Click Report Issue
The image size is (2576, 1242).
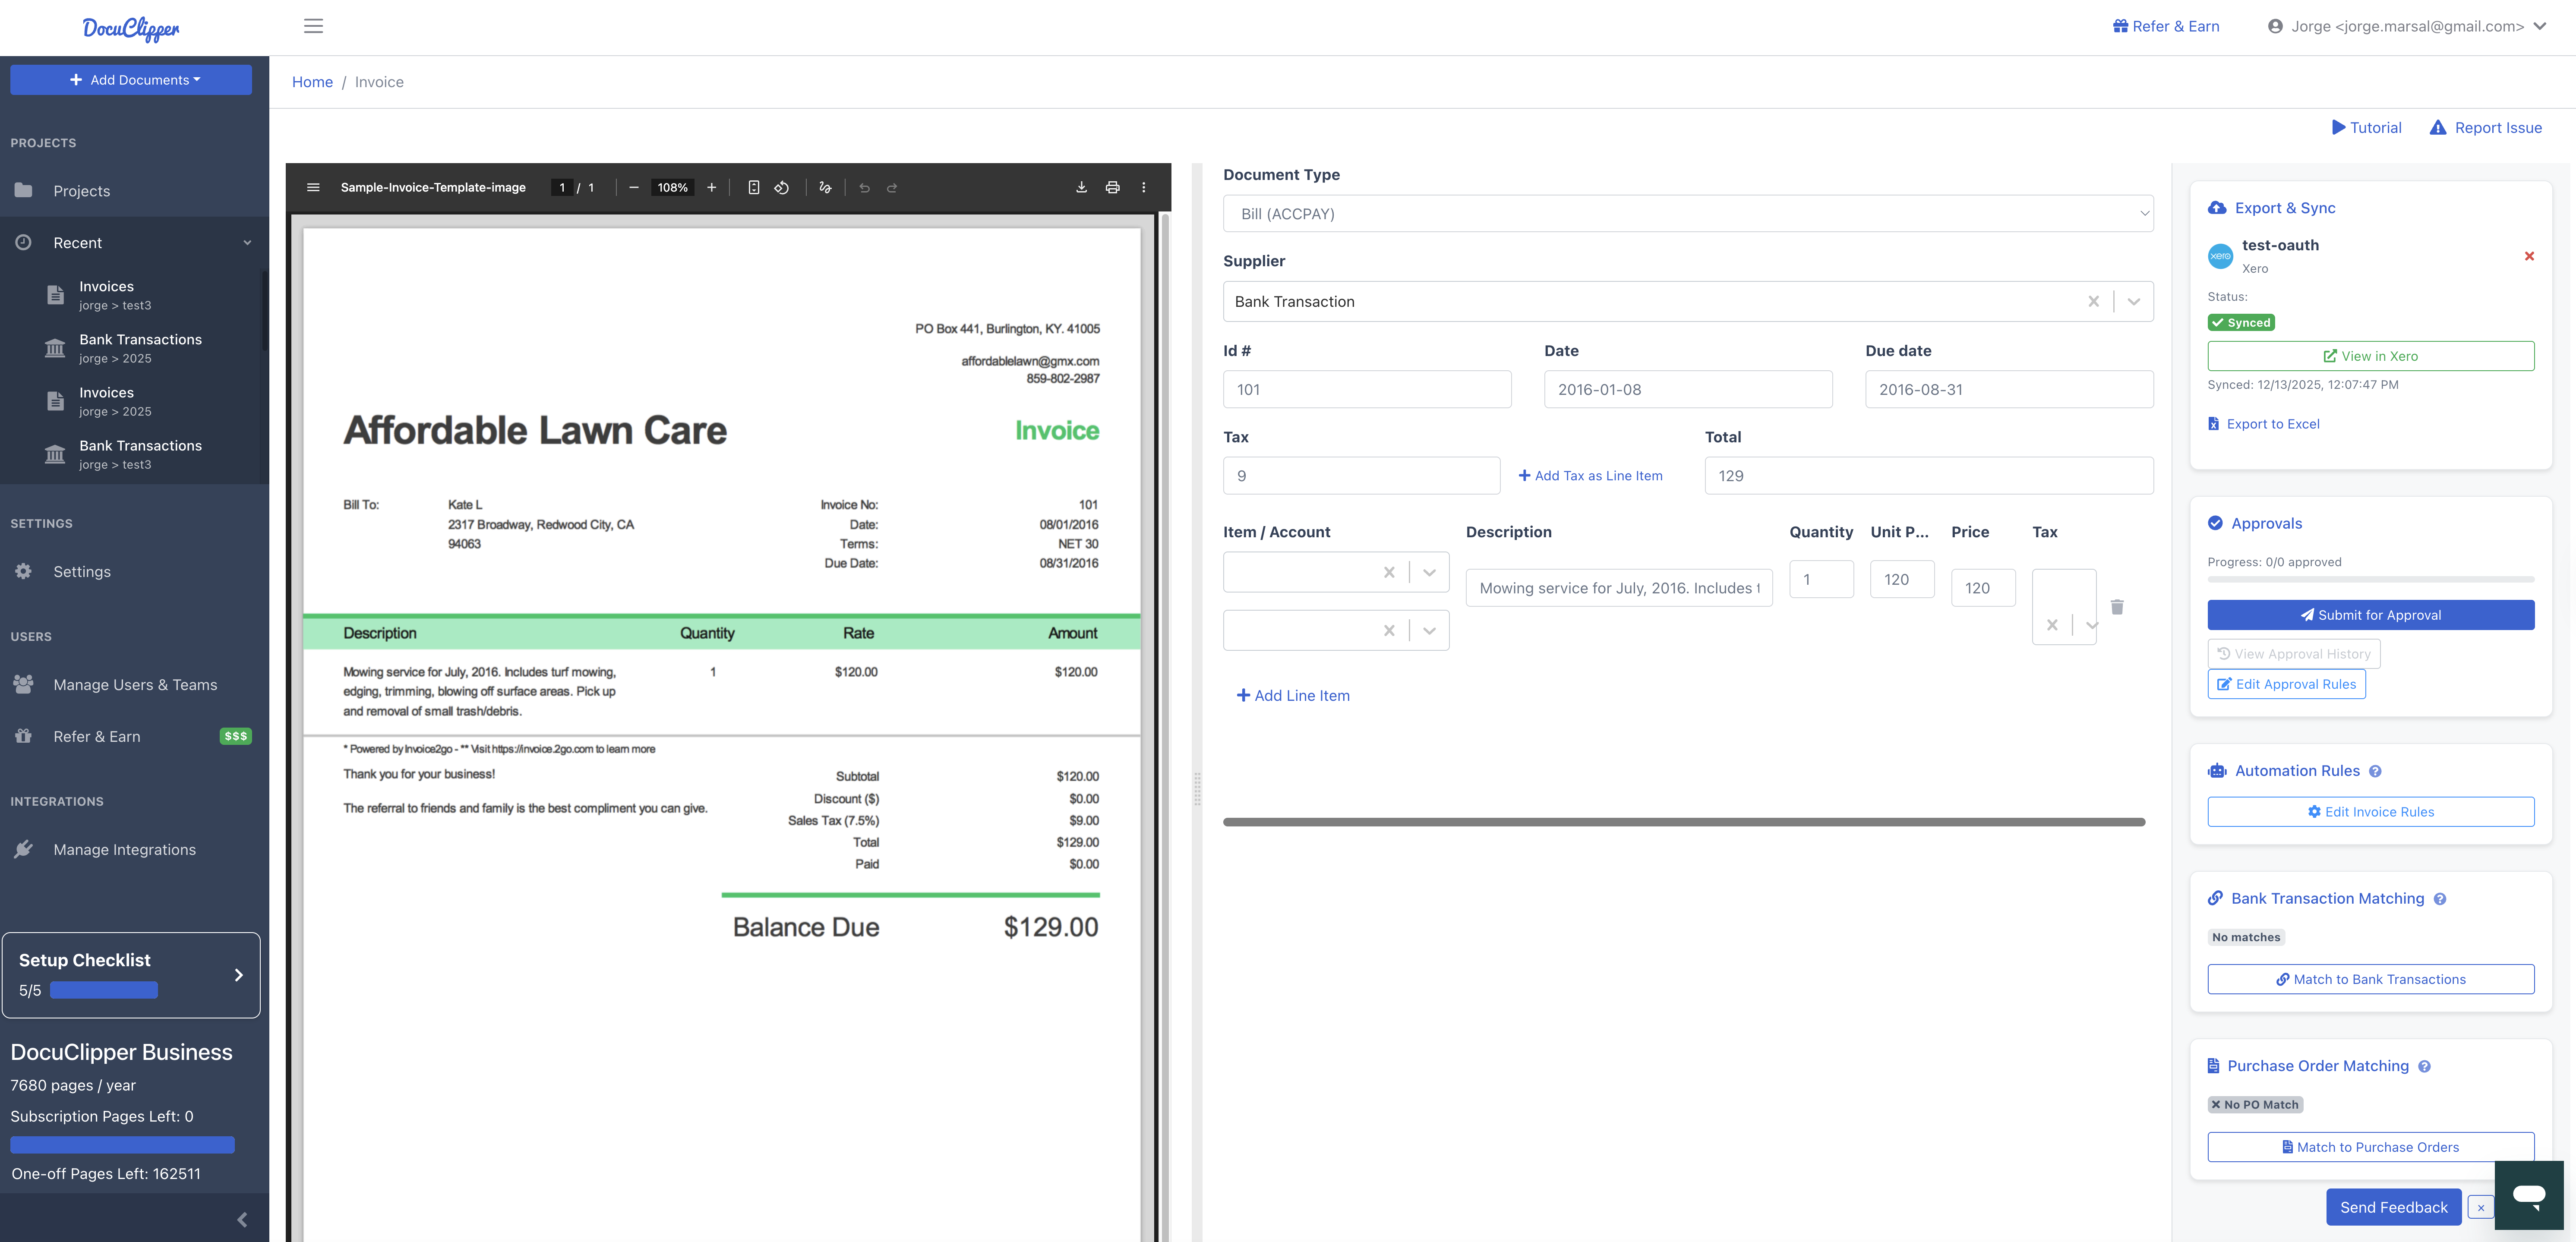point(2485,128)
